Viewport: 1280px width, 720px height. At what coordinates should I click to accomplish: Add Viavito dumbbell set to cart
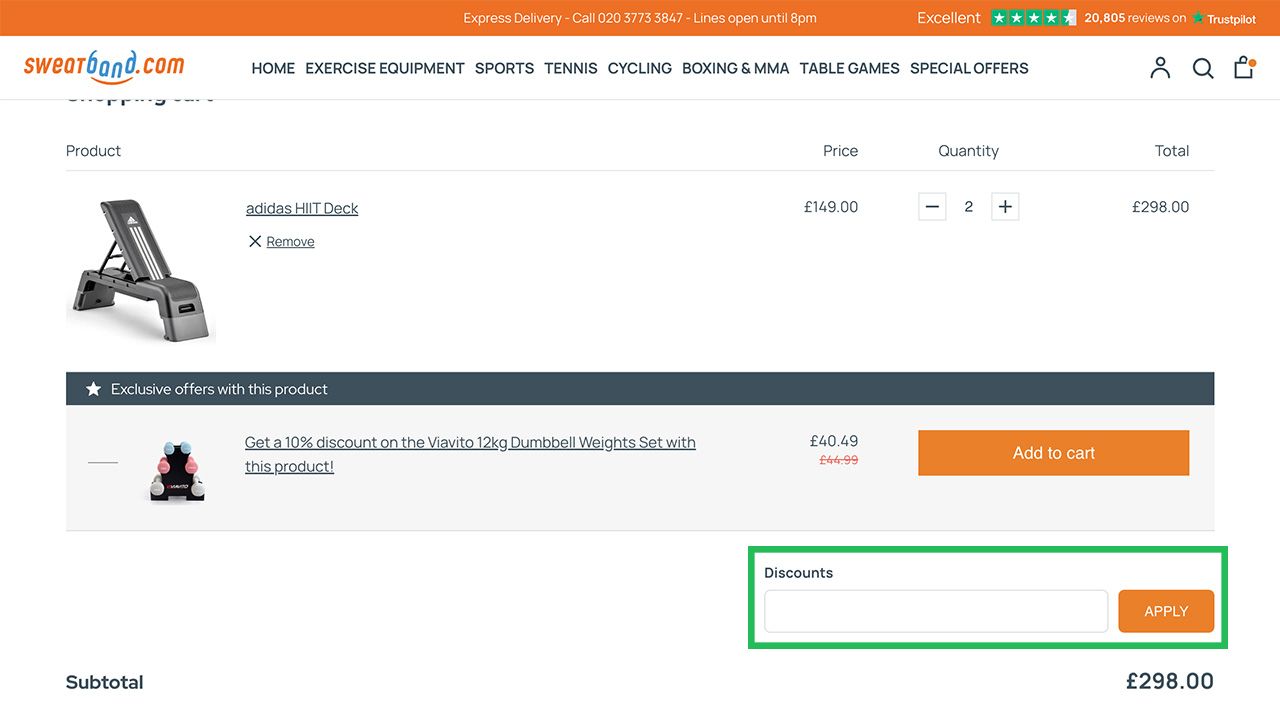pyautogui.click(x=1054, y=453)
